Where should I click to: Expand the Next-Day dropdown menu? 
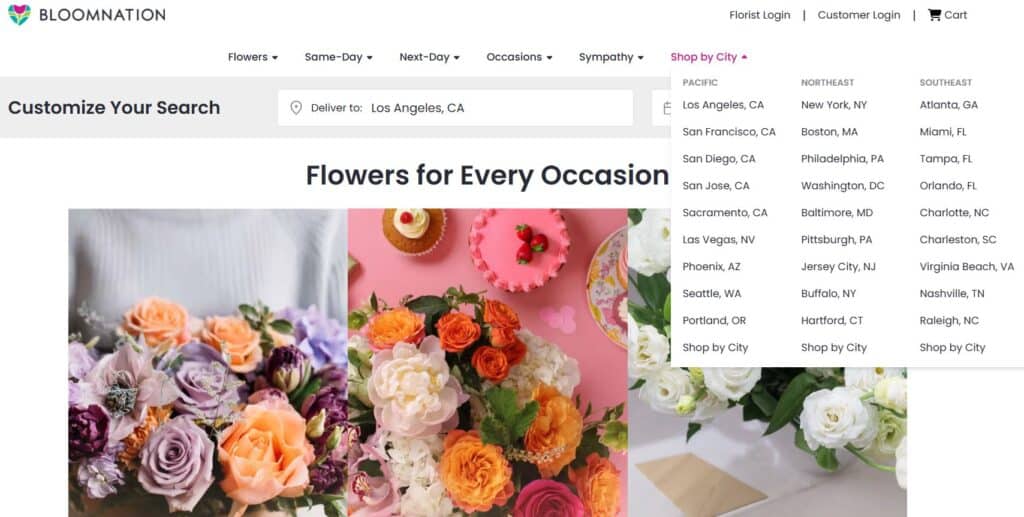[x=429, y=57]
